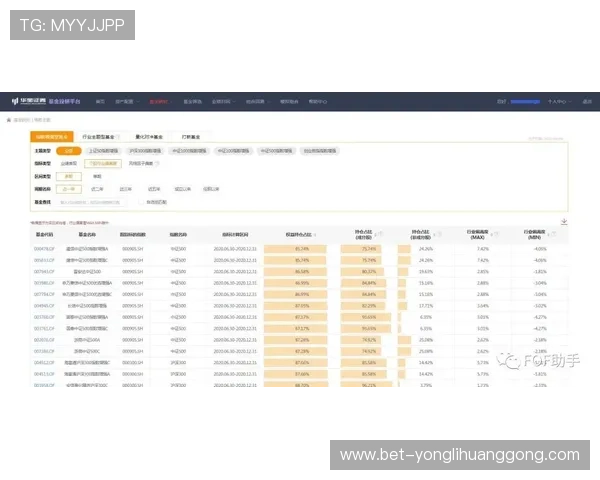
Task: Open the user account dropdown in header
Action: pyautogui.click(x=559, y=101)
